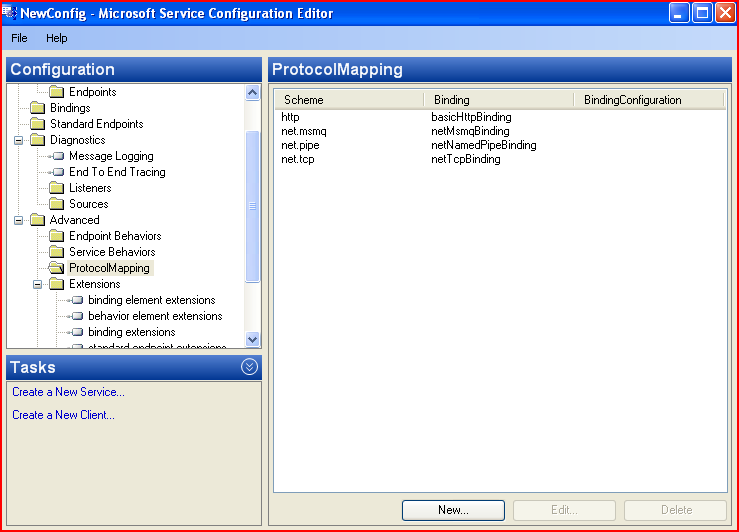Collapse the Advanced tree node
Image resolution: width=739 pixels, height=532 pixels.
18,221
